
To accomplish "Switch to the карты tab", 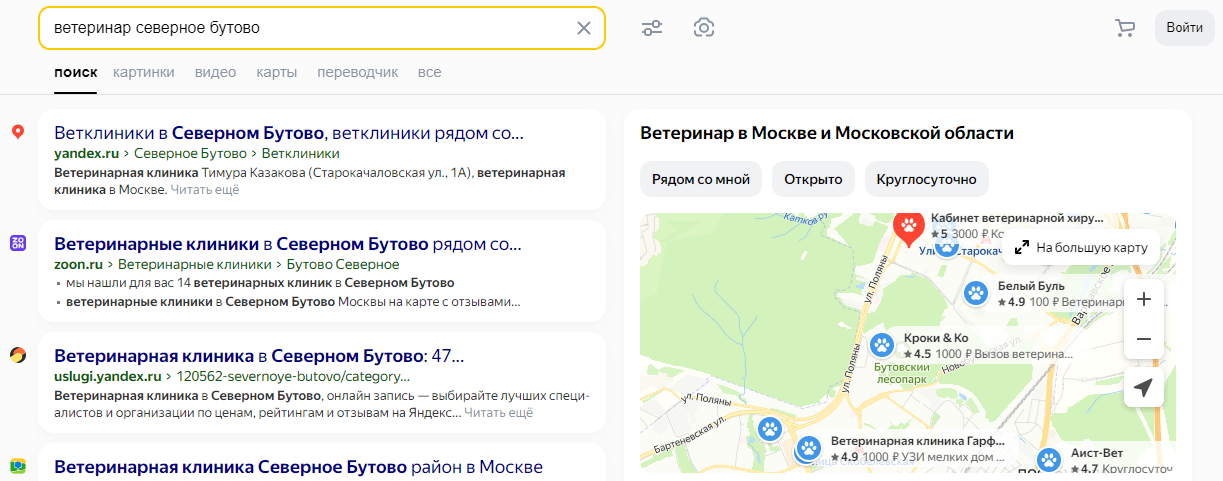I will click(277, 72).
